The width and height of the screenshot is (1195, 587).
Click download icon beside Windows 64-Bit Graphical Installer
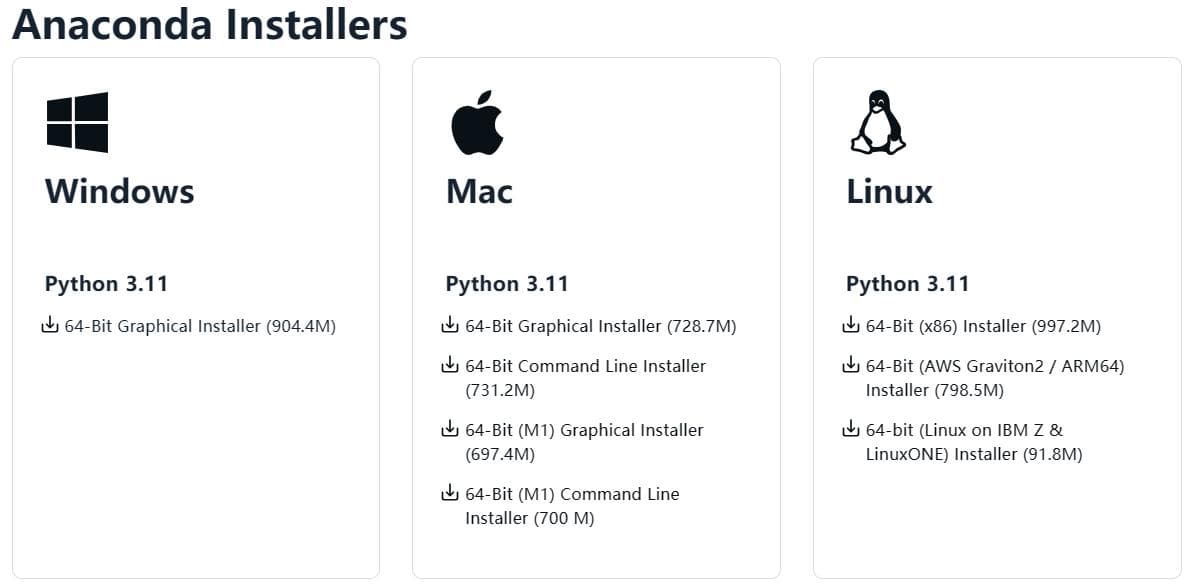point(50,326)
